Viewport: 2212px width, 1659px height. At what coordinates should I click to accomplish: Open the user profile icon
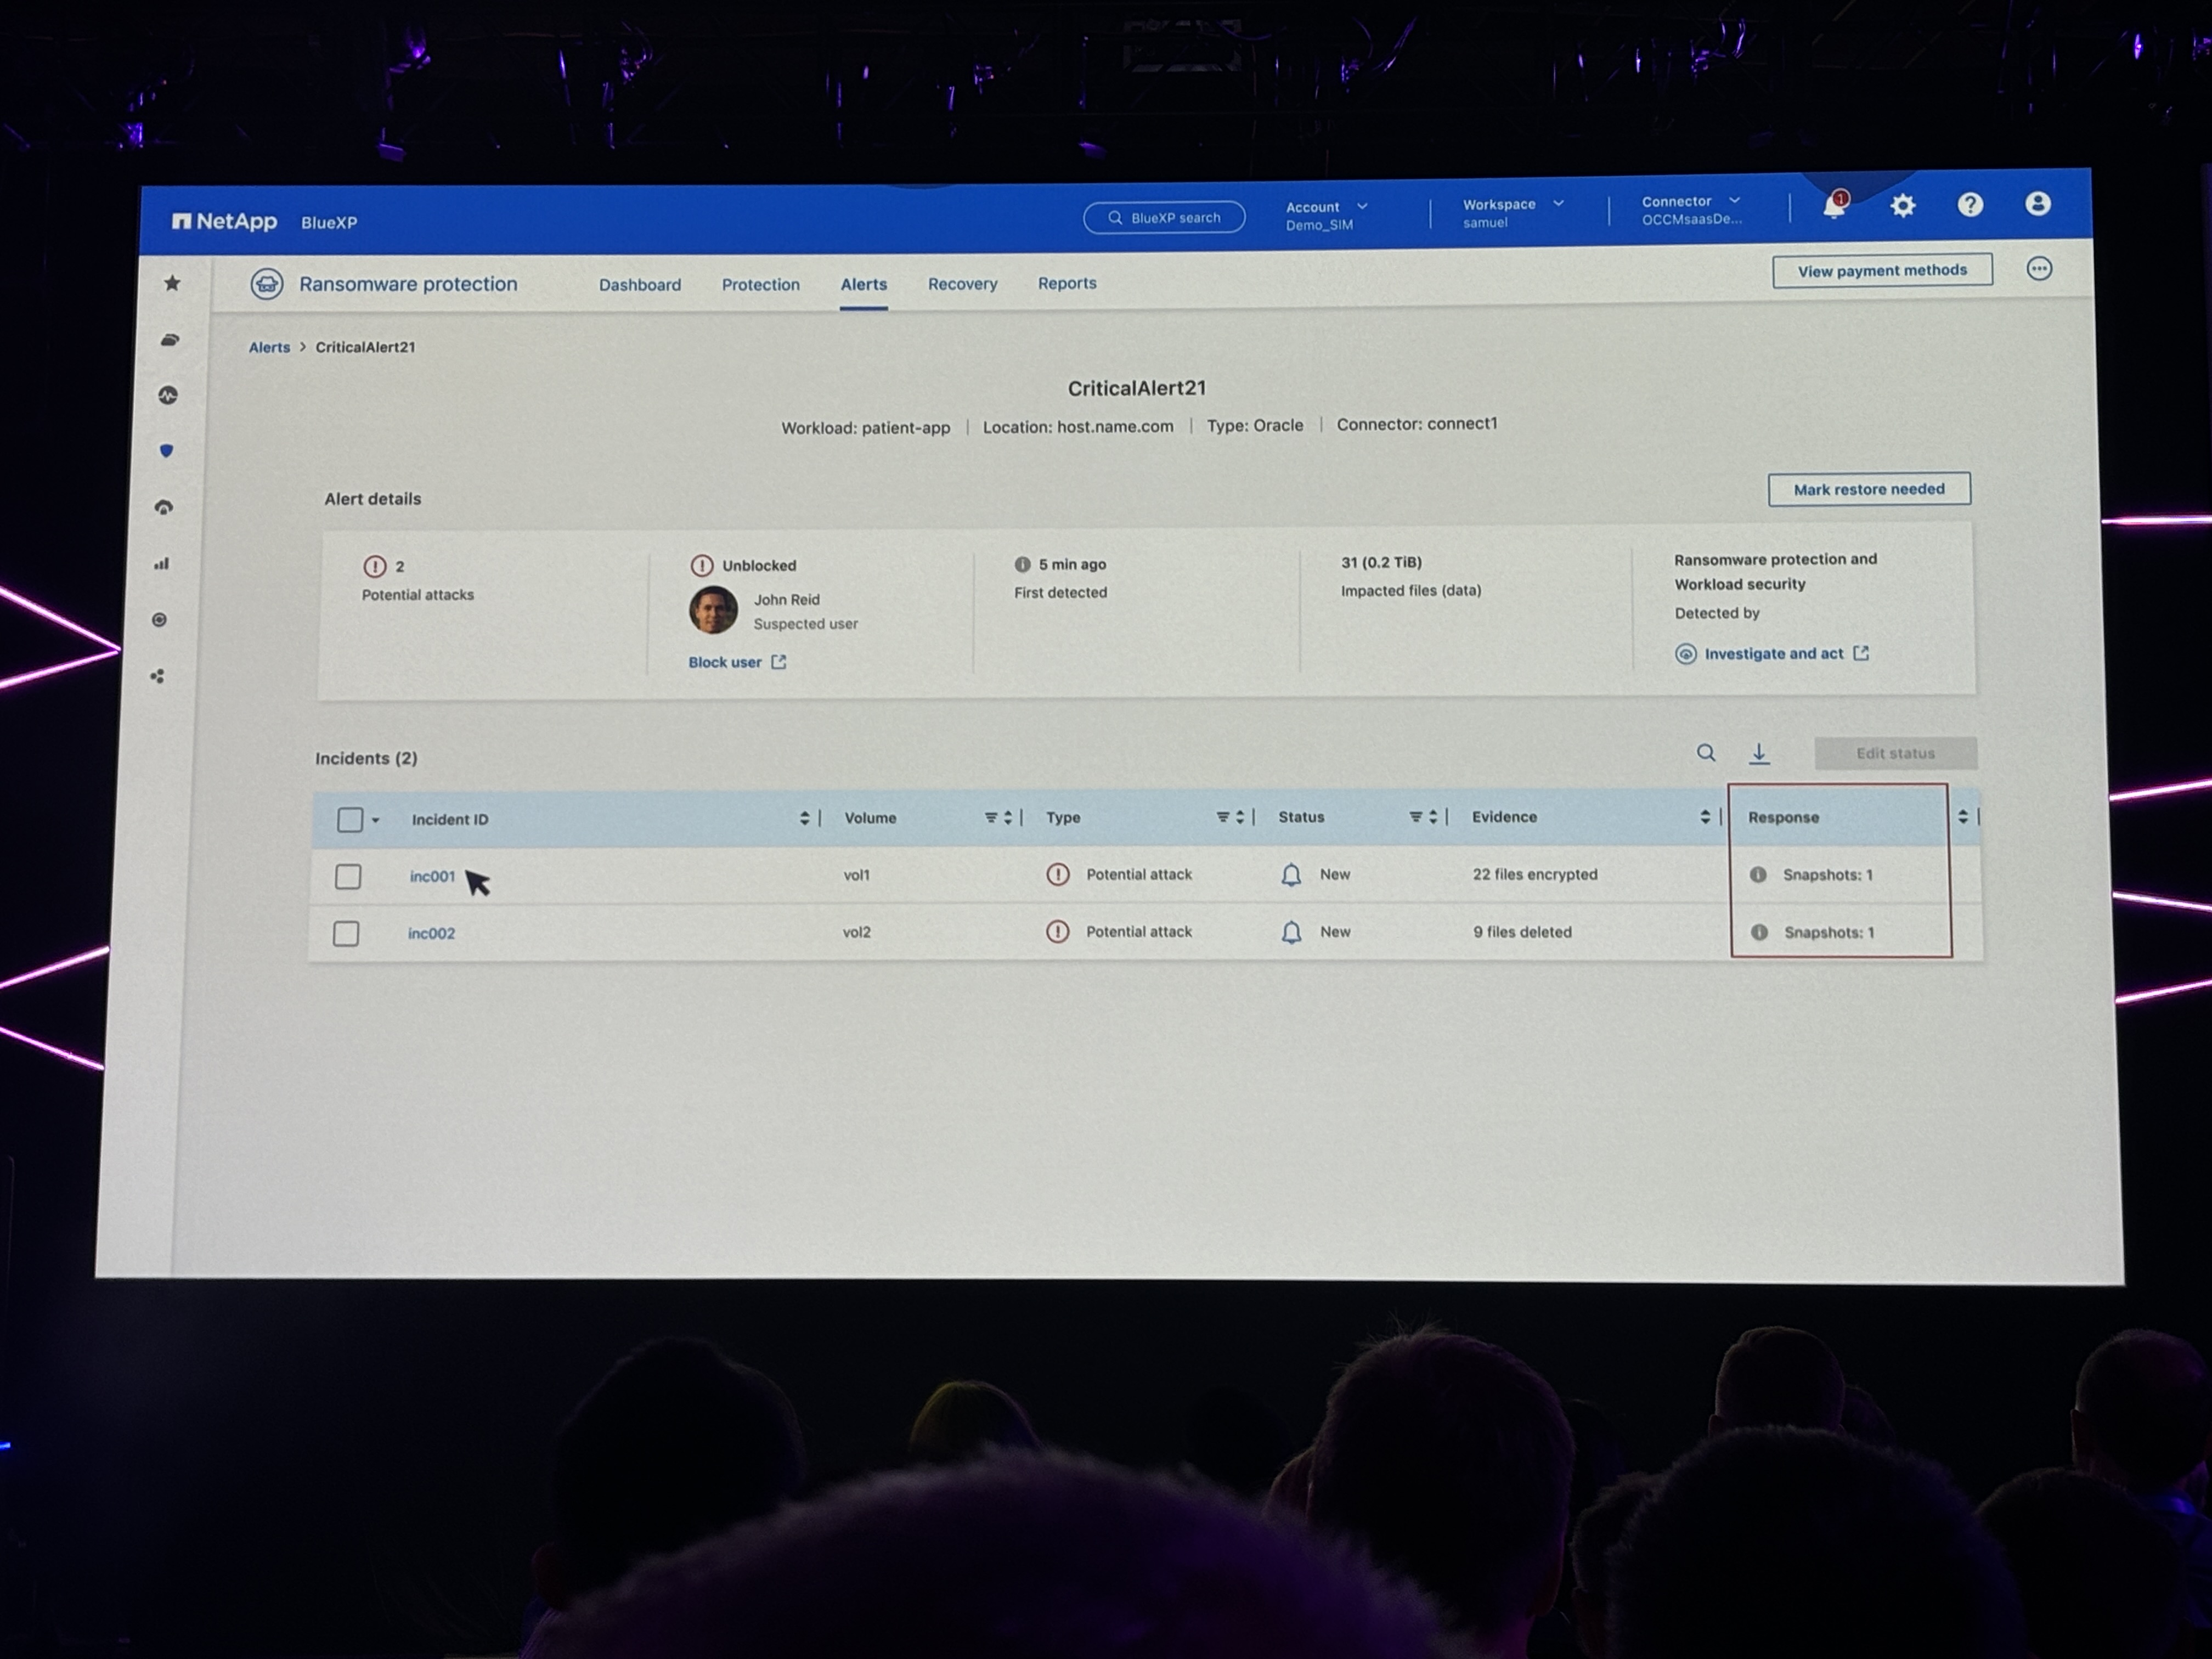[2038, 204]
